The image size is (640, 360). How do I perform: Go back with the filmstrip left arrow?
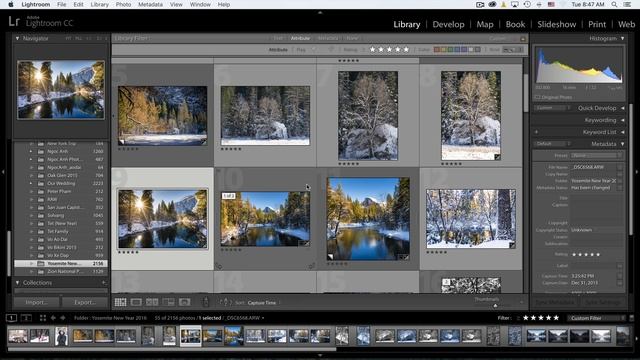53,318
